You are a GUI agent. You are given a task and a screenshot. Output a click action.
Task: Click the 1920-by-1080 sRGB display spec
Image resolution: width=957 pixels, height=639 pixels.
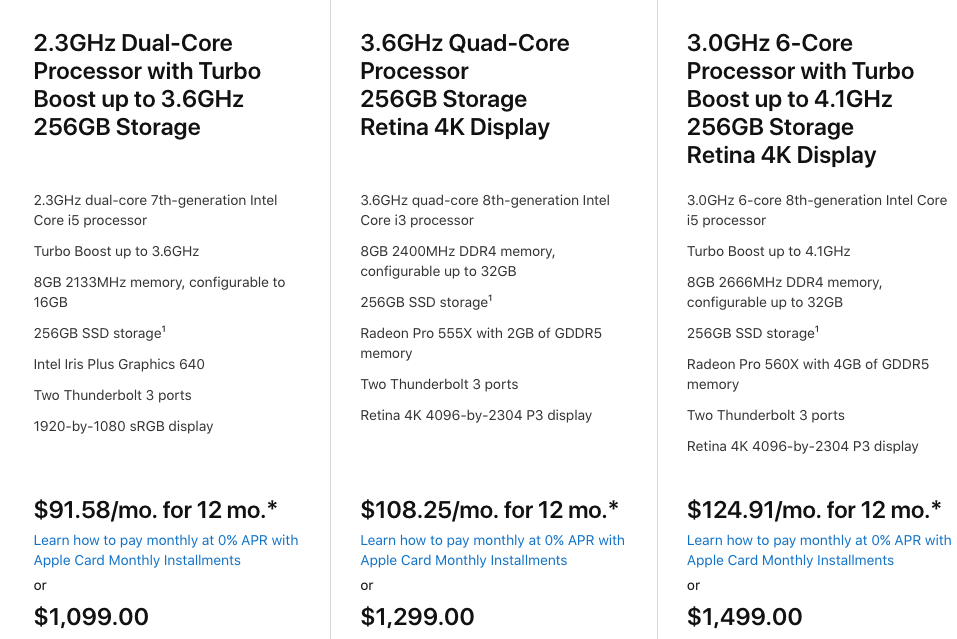pos(123,426)
